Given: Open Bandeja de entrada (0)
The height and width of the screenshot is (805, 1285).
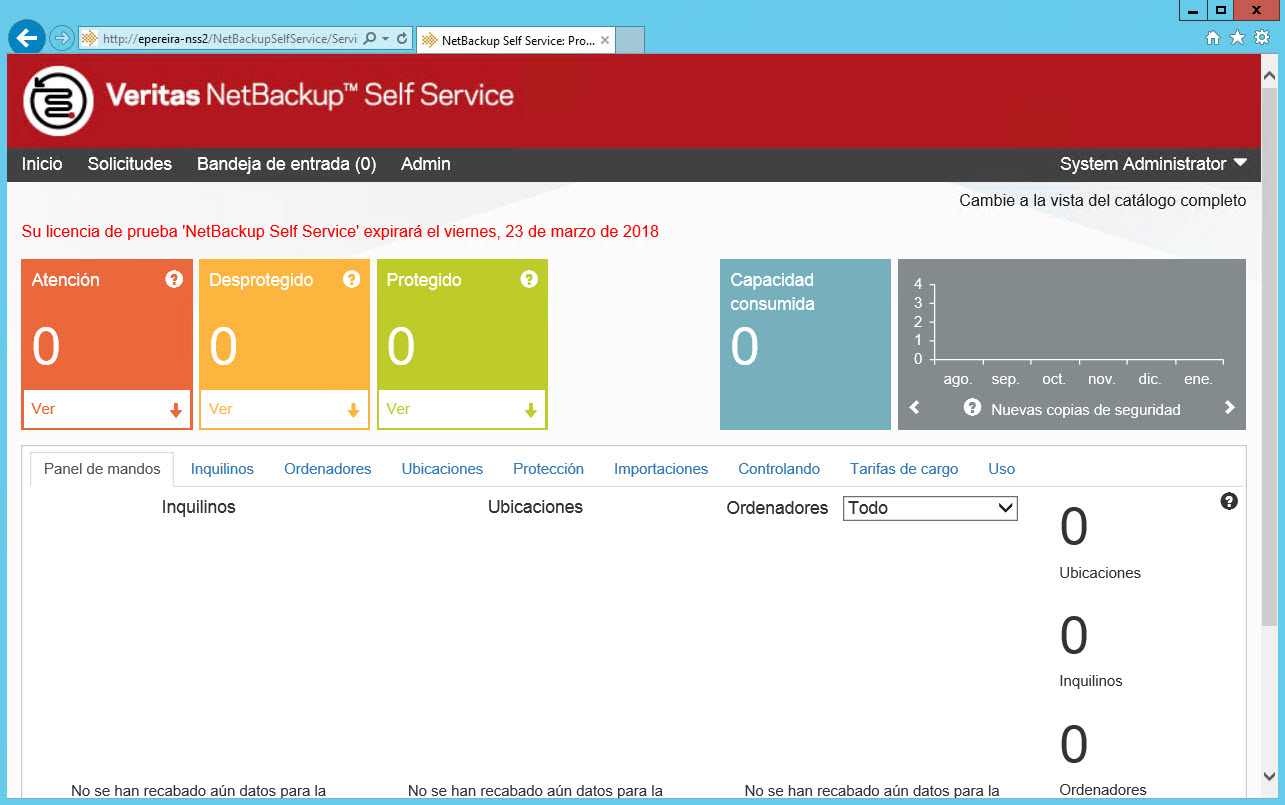Looking at the screenshot, I should pos(286,164).
